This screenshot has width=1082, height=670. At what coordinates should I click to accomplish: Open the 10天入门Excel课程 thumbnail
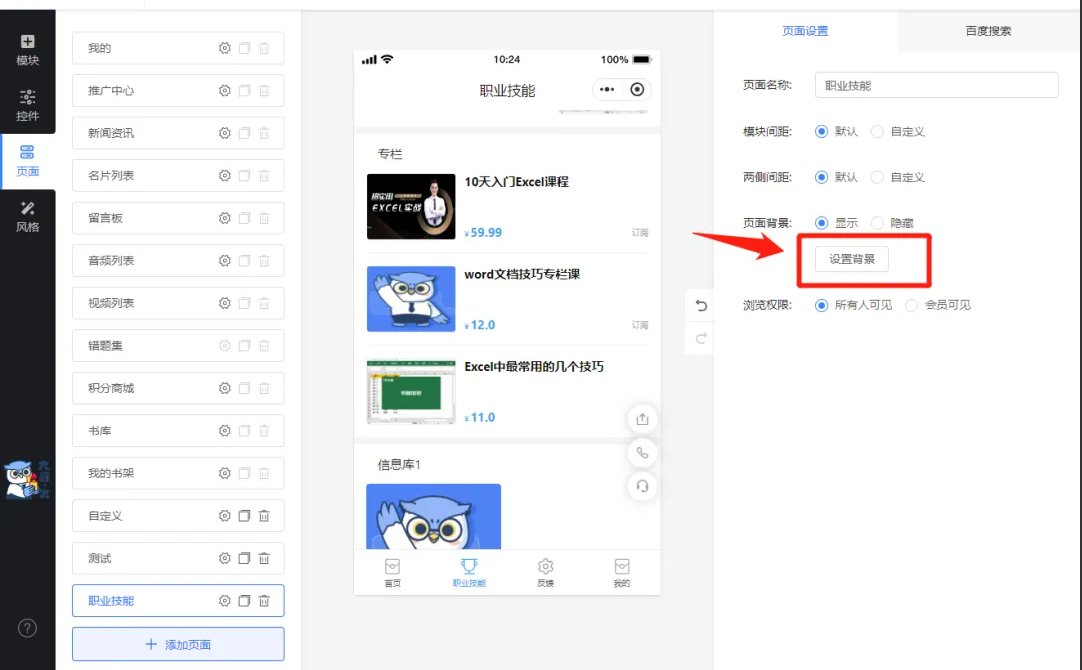pos(411,206)
